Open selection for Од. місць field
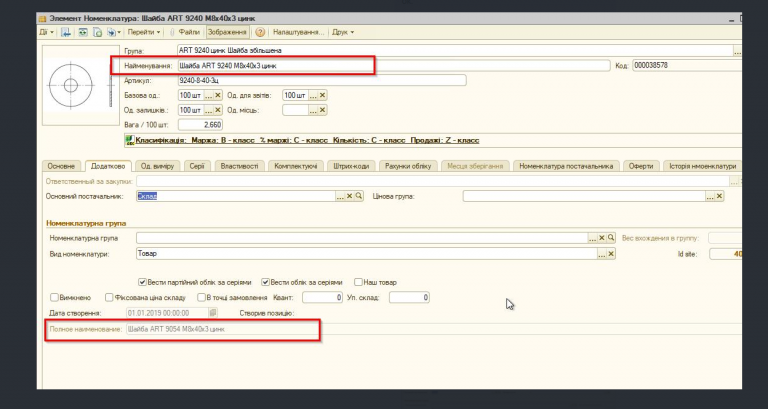The height and width of the screenshot is (409, 768). tap(312, 110)
